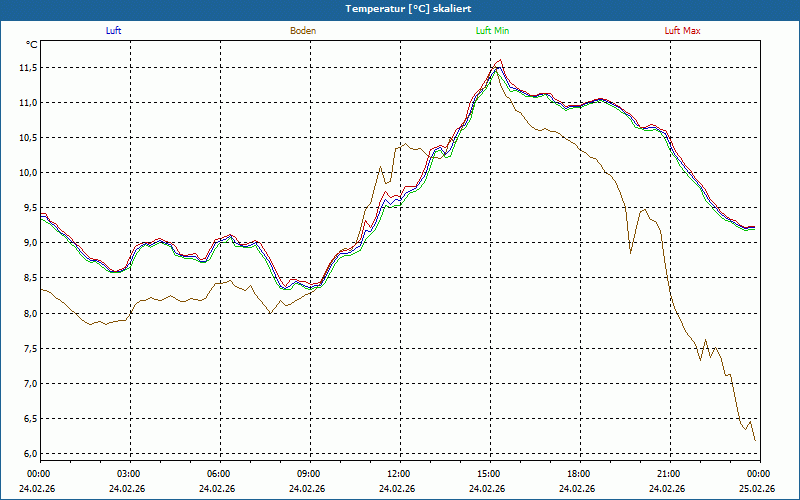Select the 18:00 time axis label
Image resolution: width=800 pixels, height=500 pixels.
(578, 473)
